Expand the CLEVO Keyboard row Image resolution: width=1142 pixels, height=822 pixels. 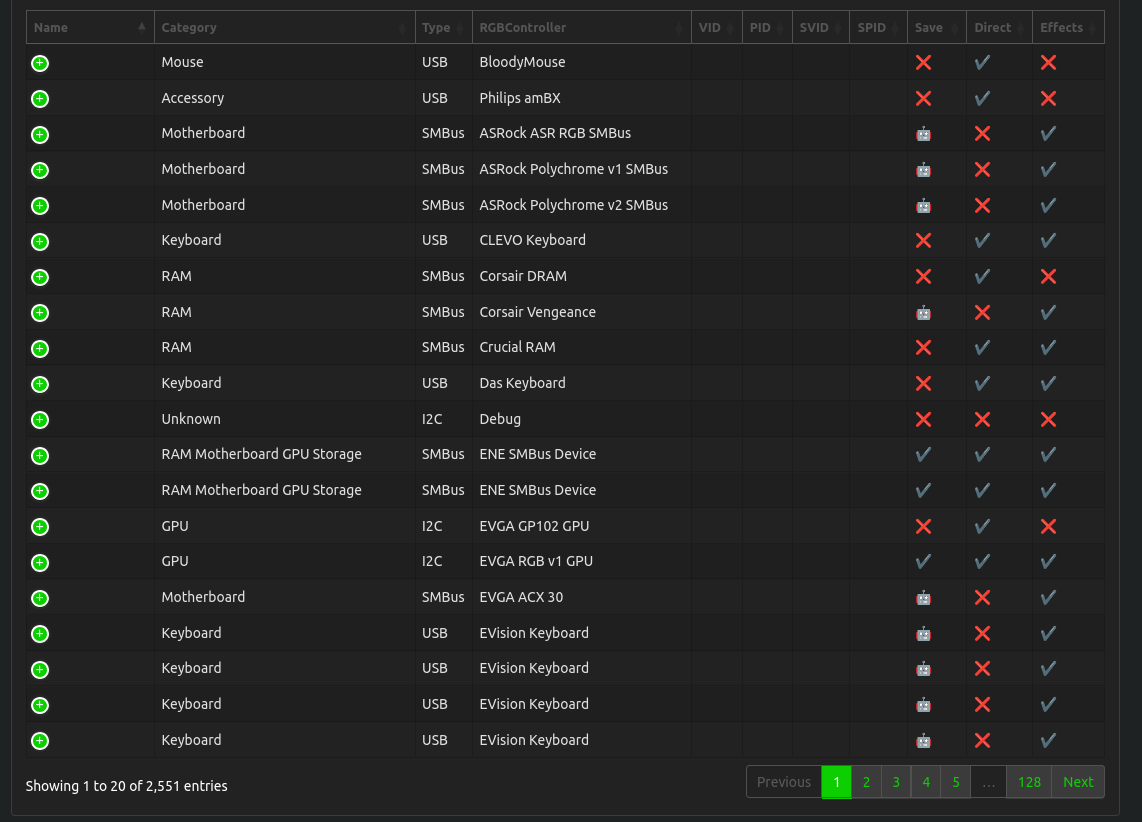click(x=40, y=242)
